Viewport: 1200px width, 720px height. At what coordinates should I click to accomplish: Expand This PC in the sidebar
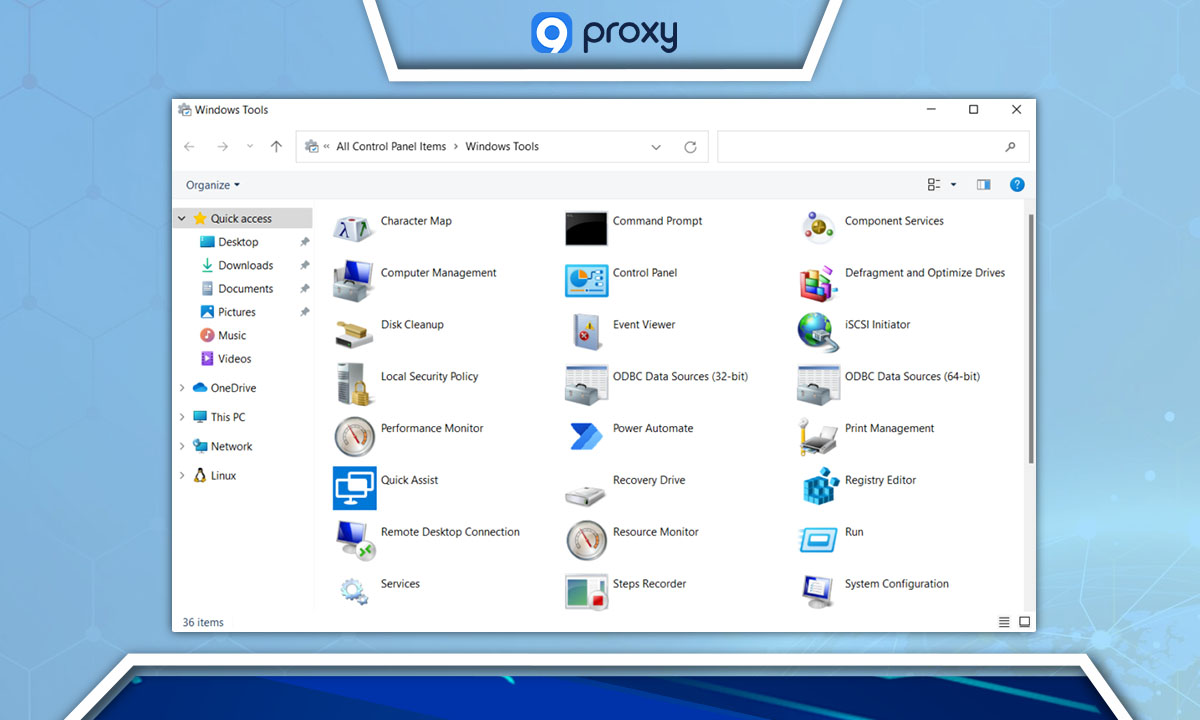(182, 417)
